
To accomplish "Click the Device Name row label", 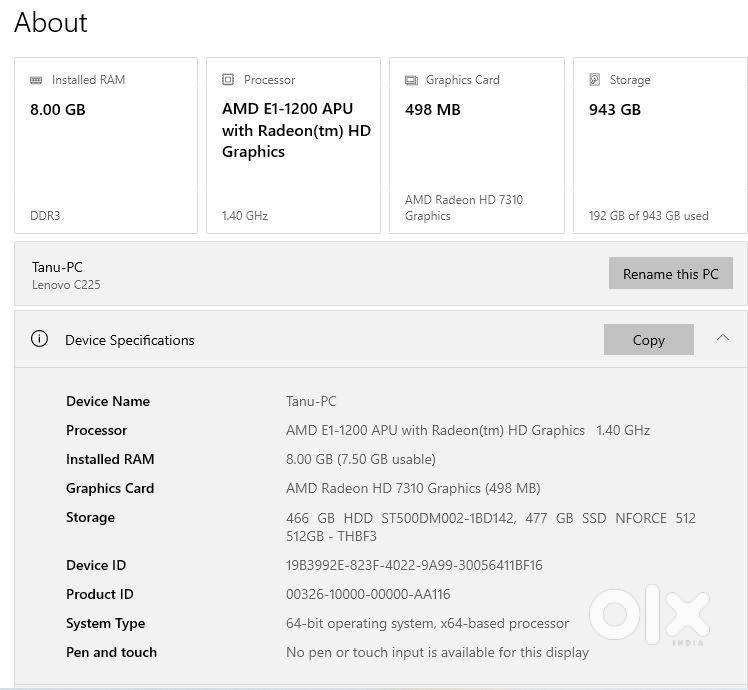I will tap(108, 401).
